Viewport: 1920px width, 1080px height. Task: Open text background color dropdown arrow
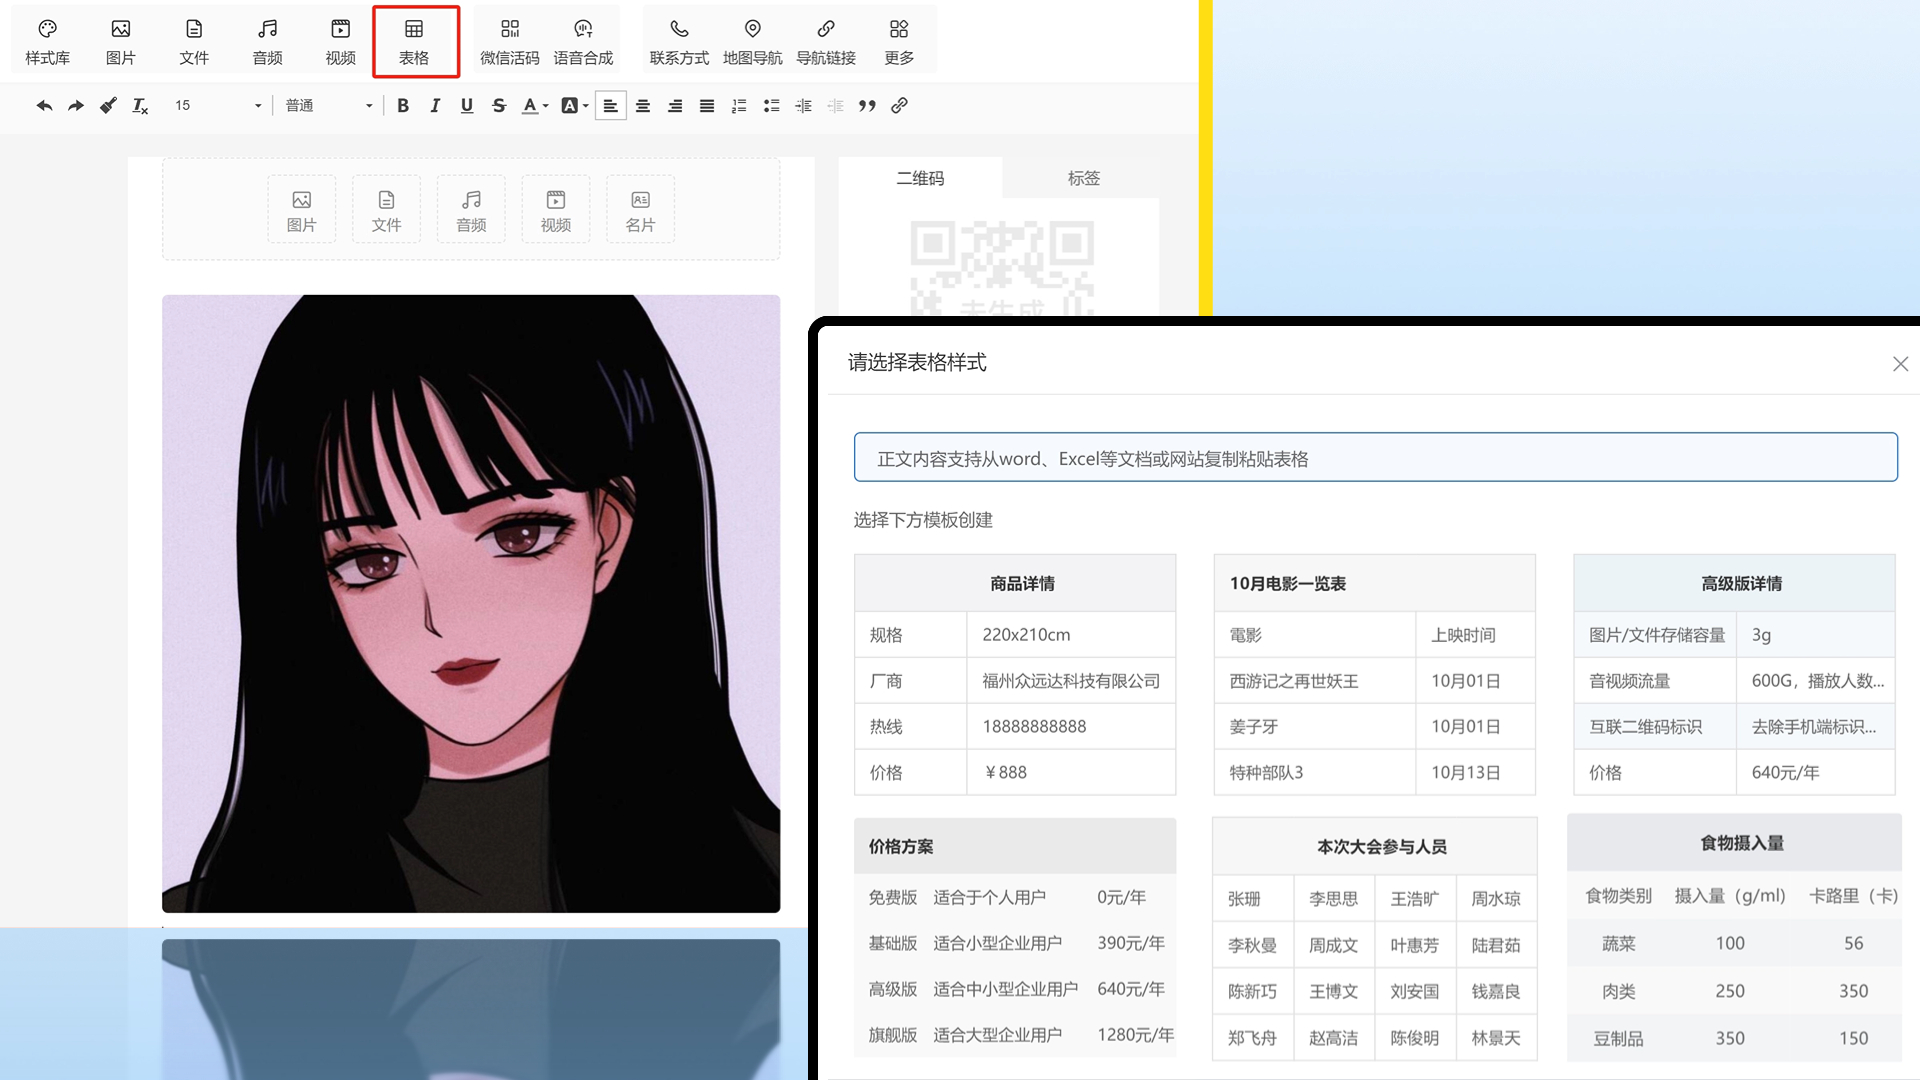point(585,106)
